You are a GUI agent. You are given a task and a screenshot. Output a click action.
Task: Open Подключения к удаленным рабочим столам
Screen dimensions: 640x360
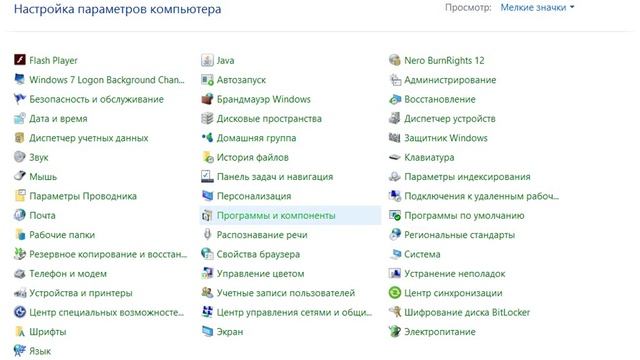(481, 196)
